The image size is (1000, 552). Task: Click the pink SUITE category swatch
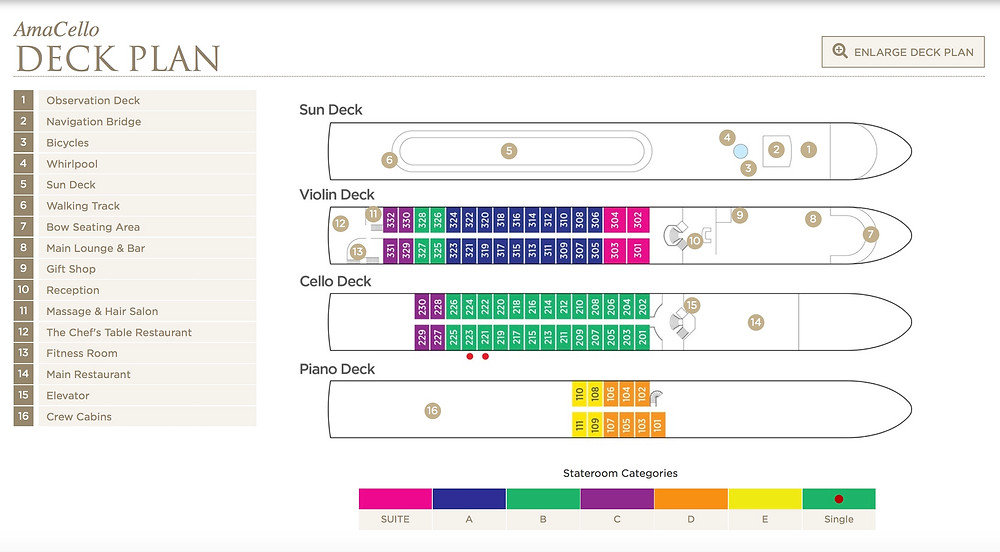395,498
